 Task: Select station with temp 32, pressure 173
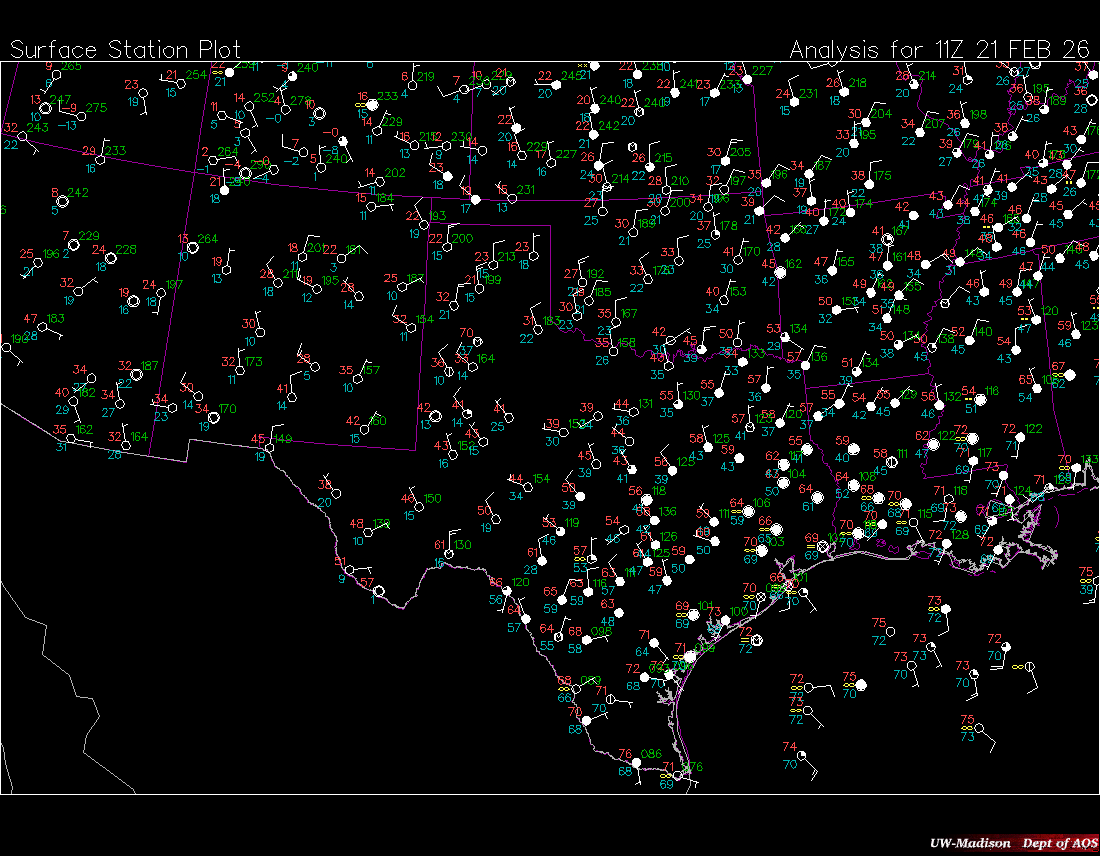tap(242, 369)
